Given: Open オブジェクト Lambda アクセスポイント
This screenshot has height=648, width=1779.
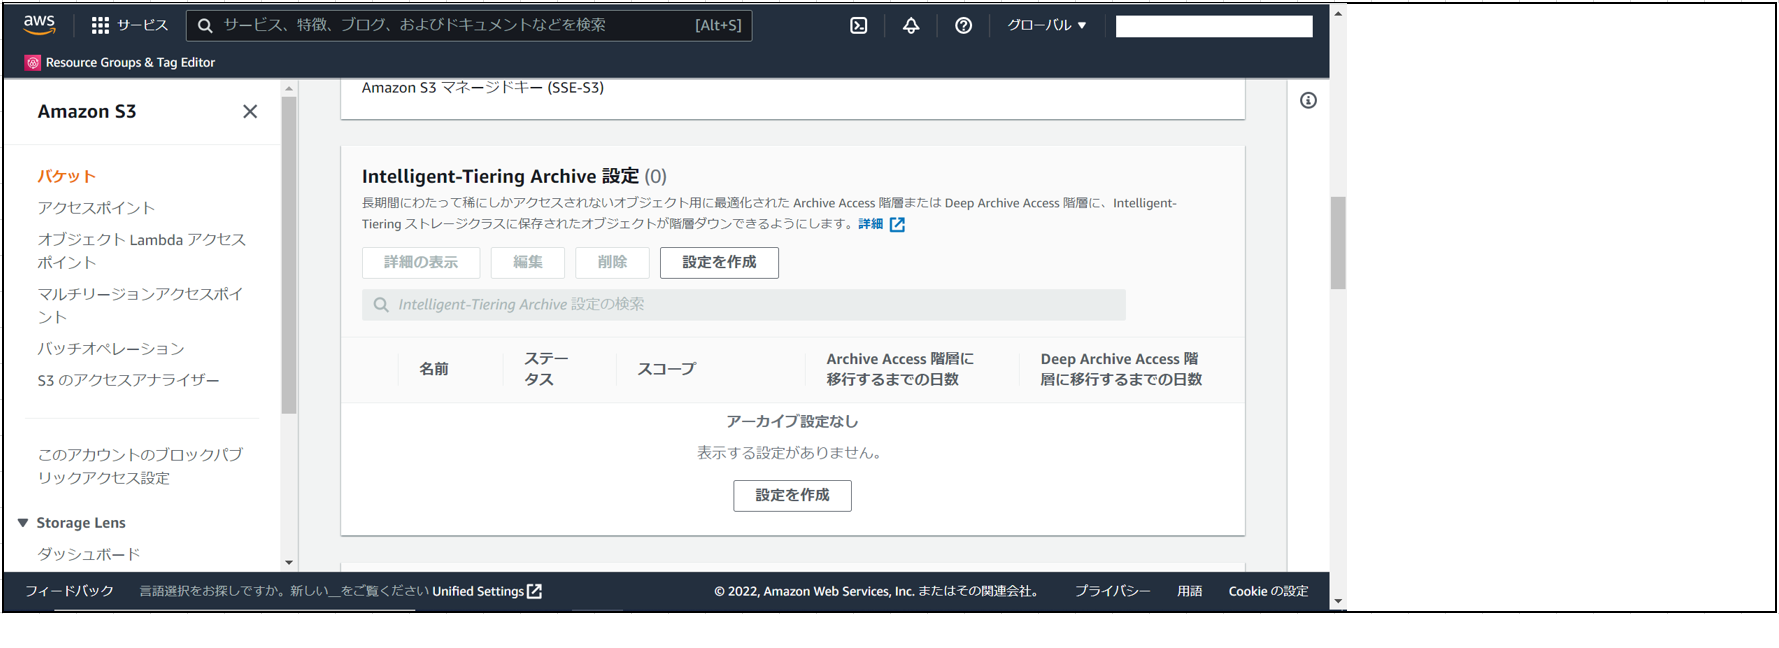Looking at the screenshot, I should pos(142,251).
